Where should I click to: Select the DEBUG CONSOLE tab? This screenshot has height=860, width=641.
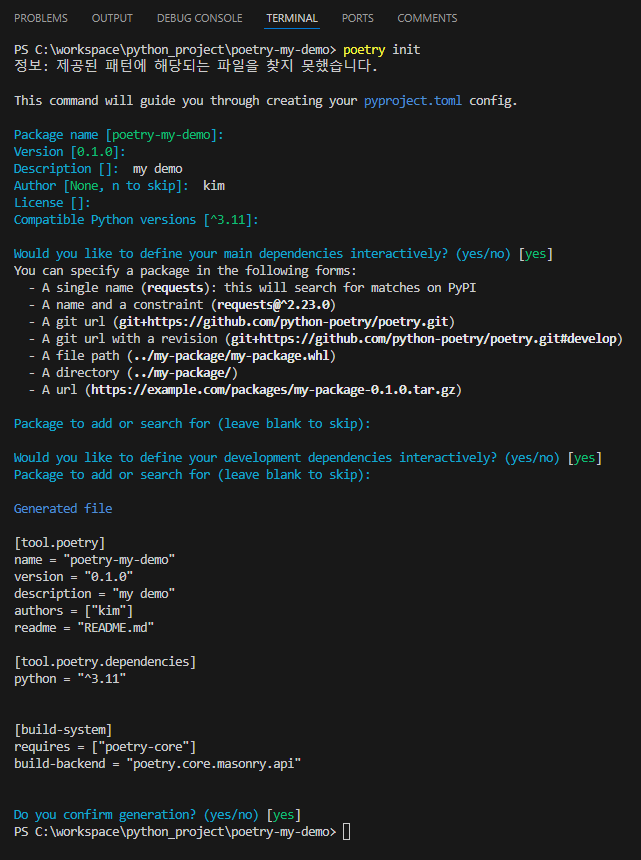200,18
